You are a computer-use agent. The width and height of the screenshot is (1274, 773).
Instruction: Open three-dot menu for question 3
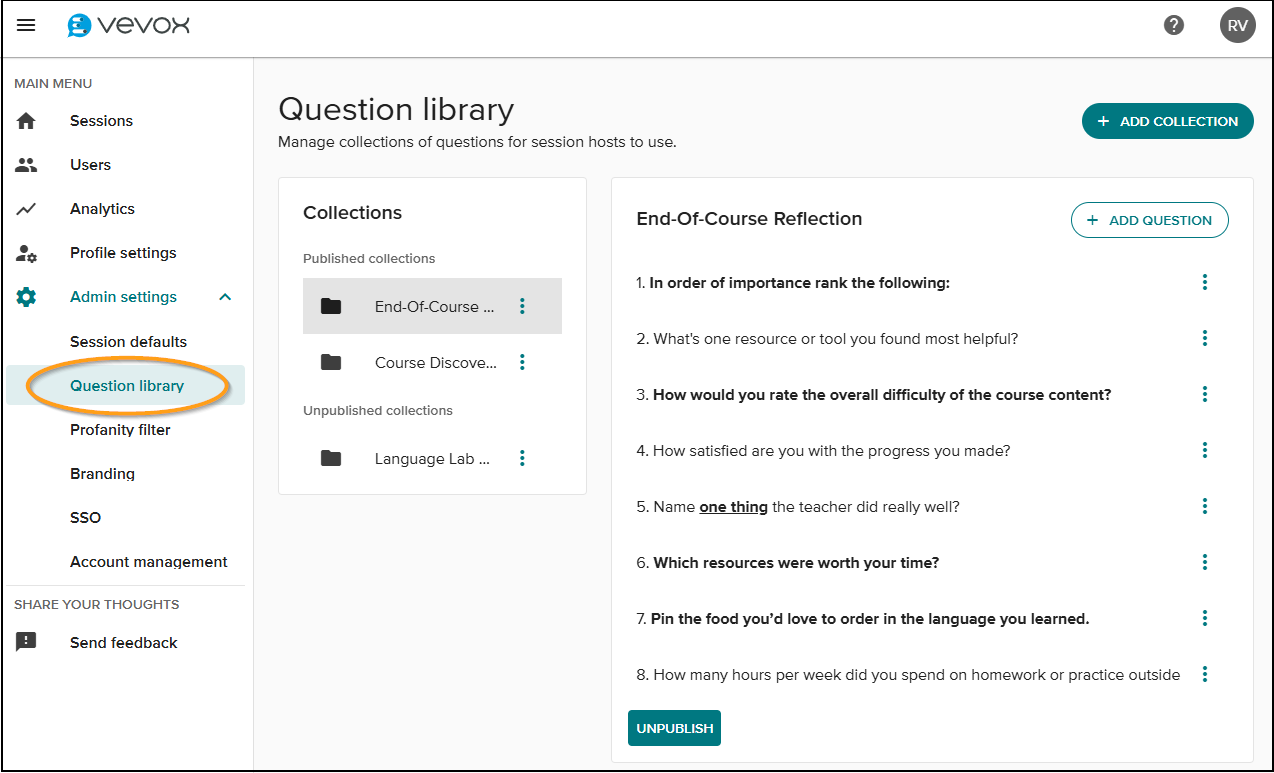[1205, 394]
